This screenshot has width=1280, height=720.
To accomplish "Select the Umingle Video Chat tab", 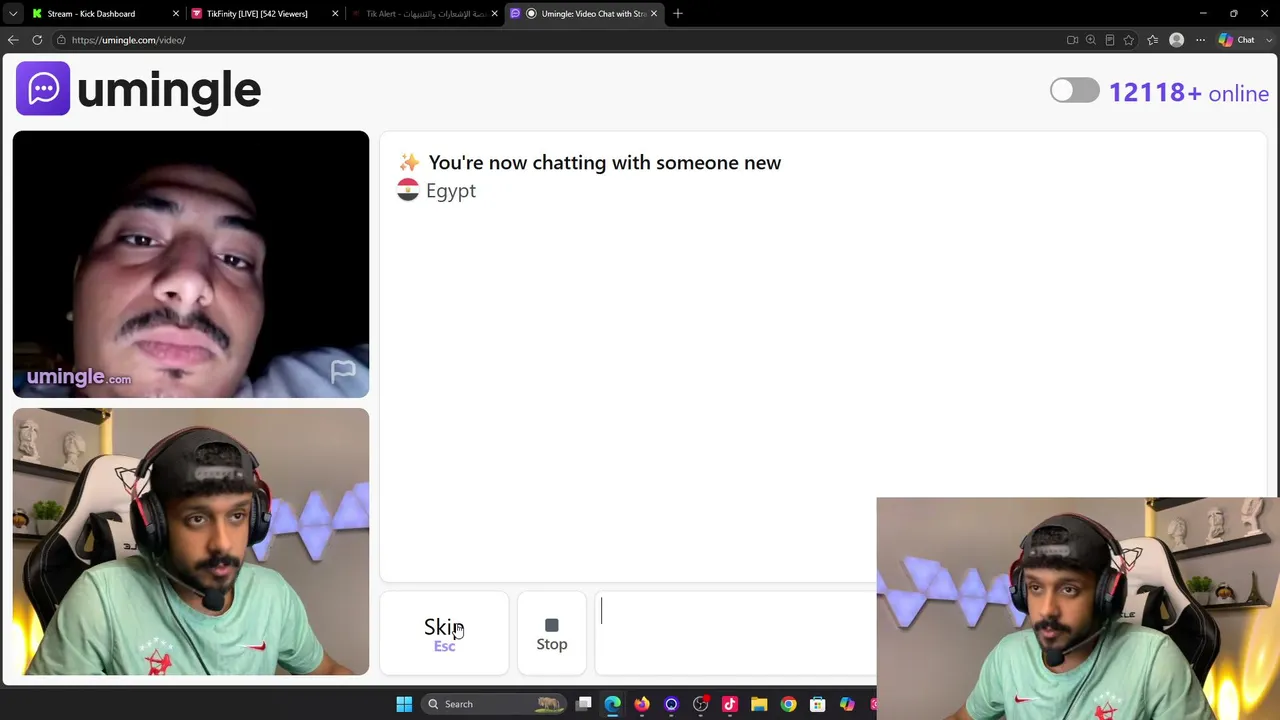I will pyautogui.click(x=585, y=14).
